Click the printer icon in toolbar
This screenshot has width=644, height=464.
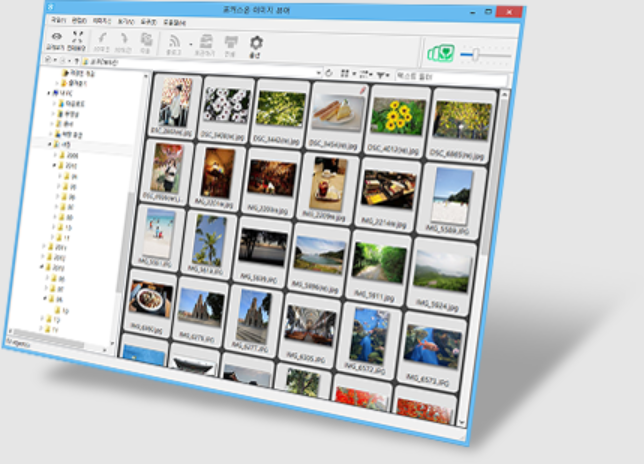(231, 42)
